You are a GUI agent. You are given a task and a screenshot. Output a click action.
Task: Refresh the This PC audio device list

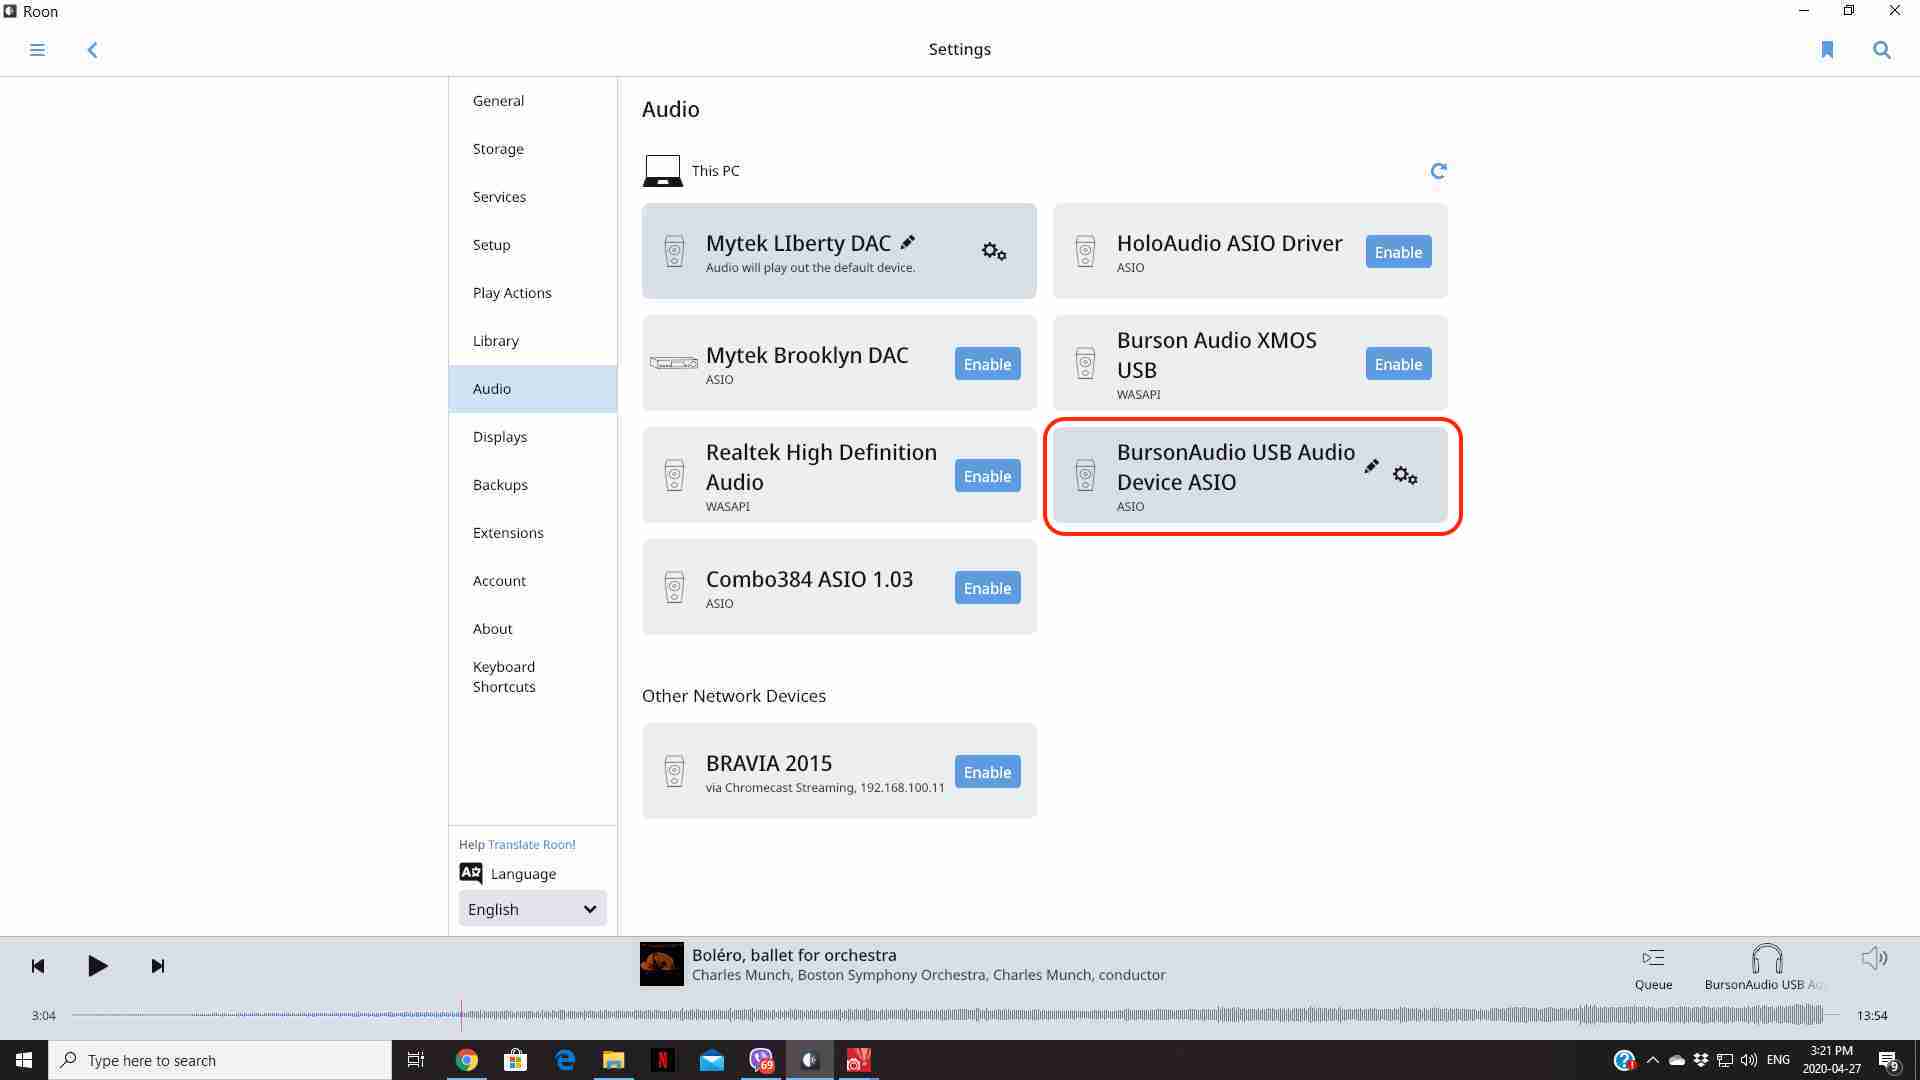1438,171
